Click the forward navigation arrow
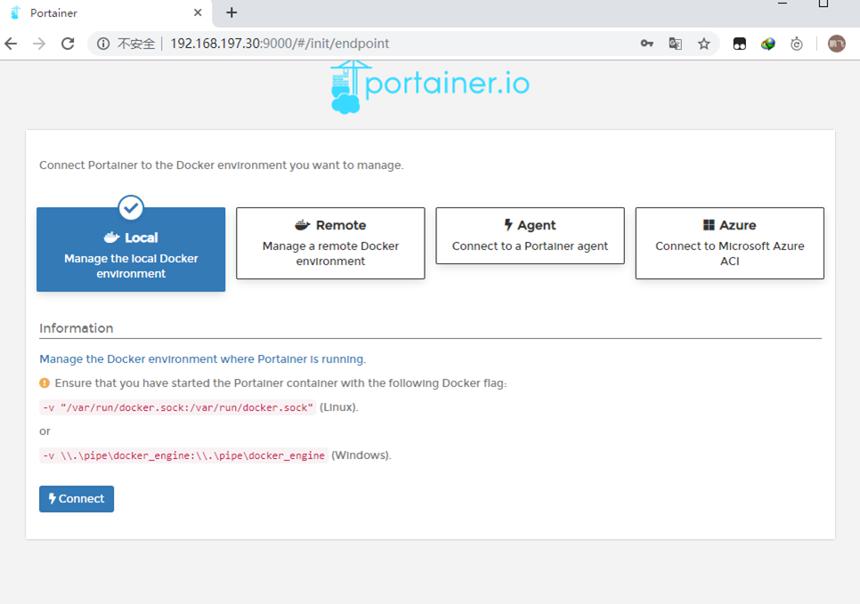This screenshot has height=604, width=860. coord(39,43)
